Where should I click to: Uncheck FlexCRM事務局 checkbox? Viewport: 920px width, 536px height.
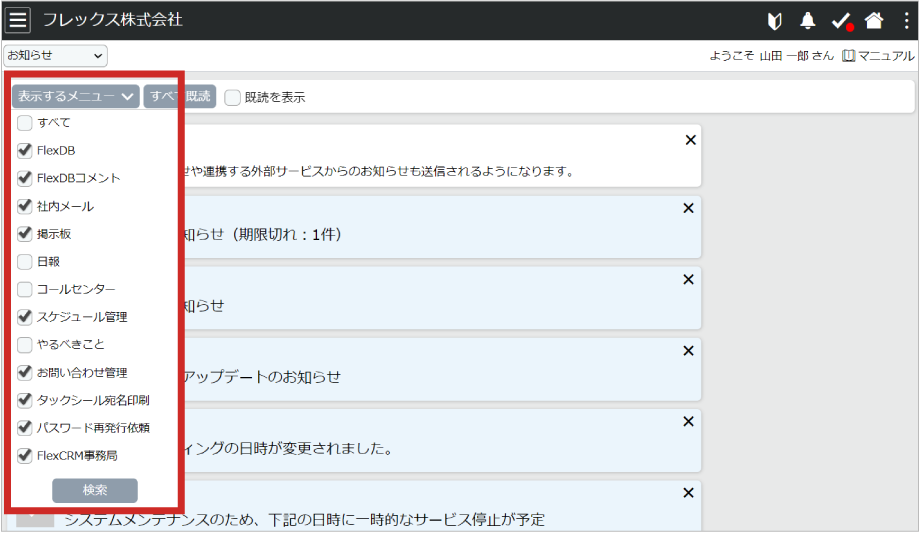coord(25,455)
